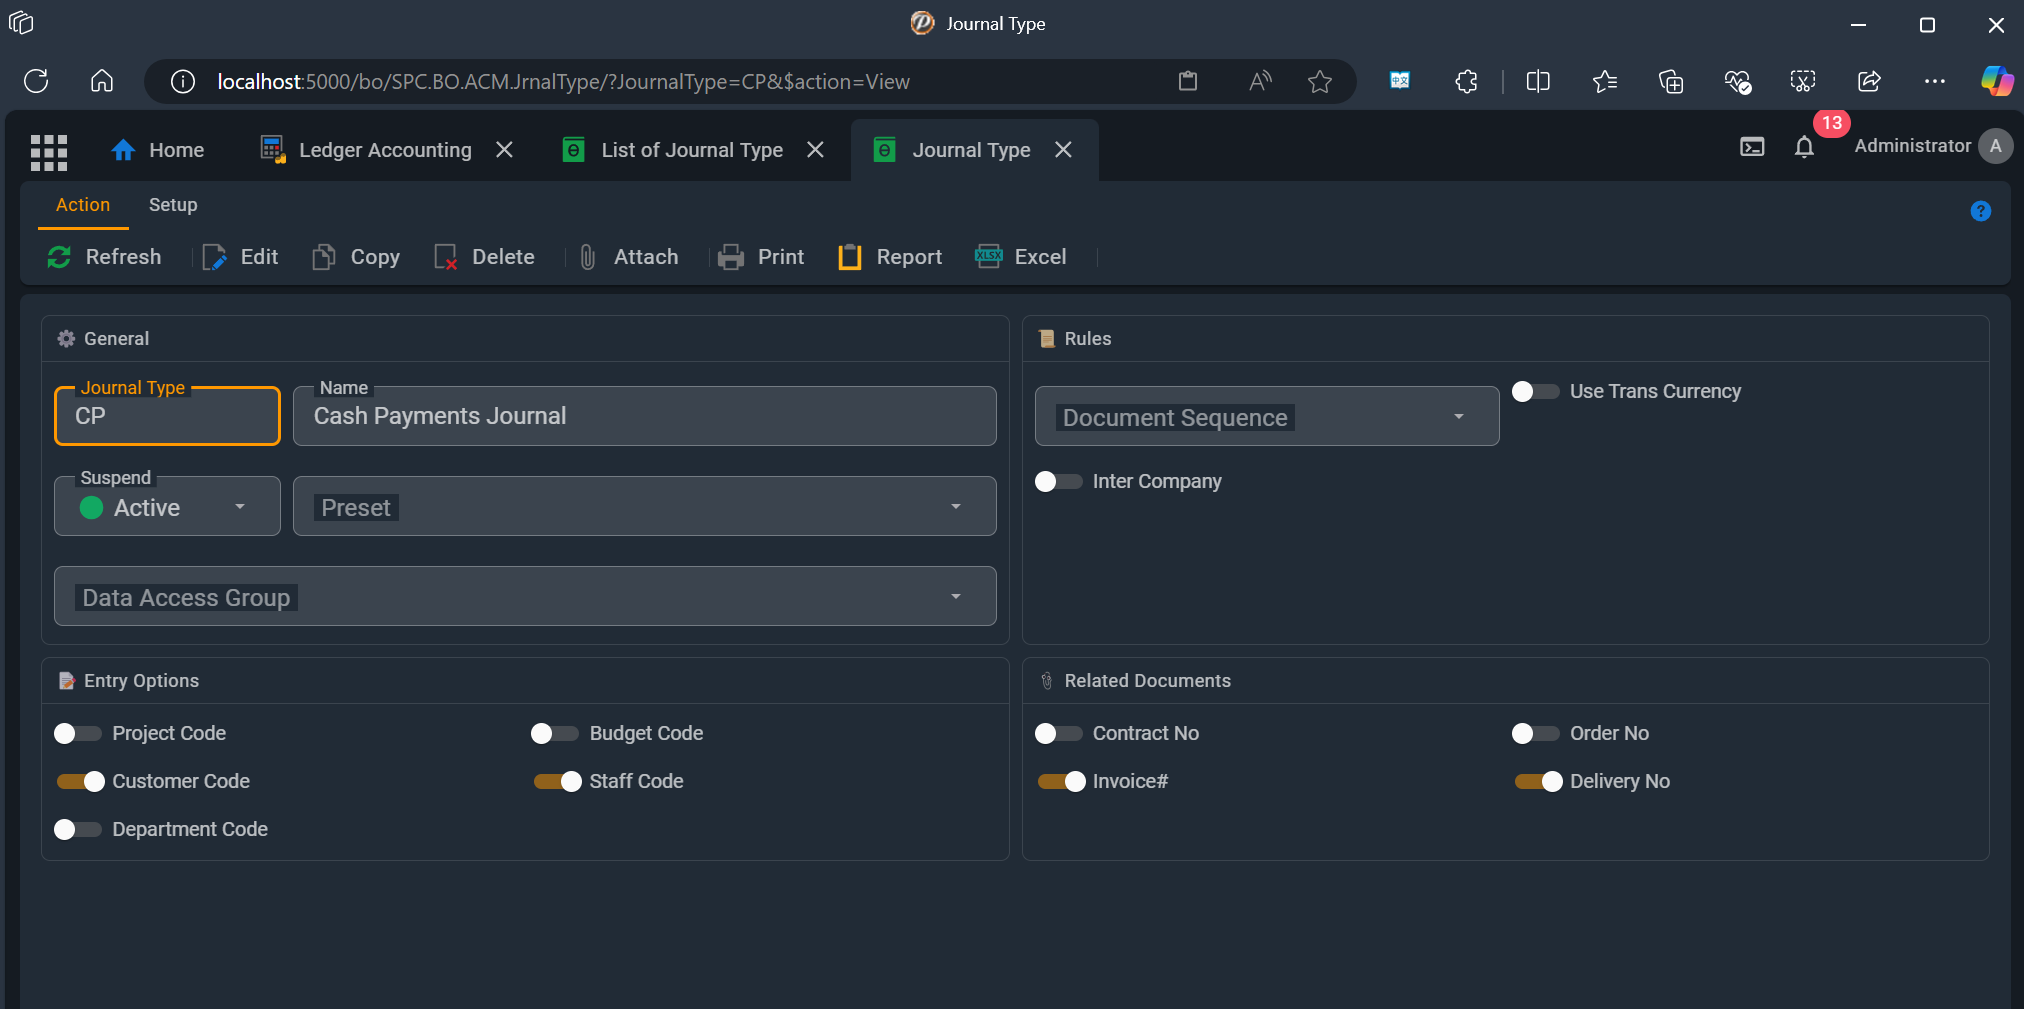Enable the Project Code toggle
The width and height of the screenshot is (2024, 1009).
[77, 733]
